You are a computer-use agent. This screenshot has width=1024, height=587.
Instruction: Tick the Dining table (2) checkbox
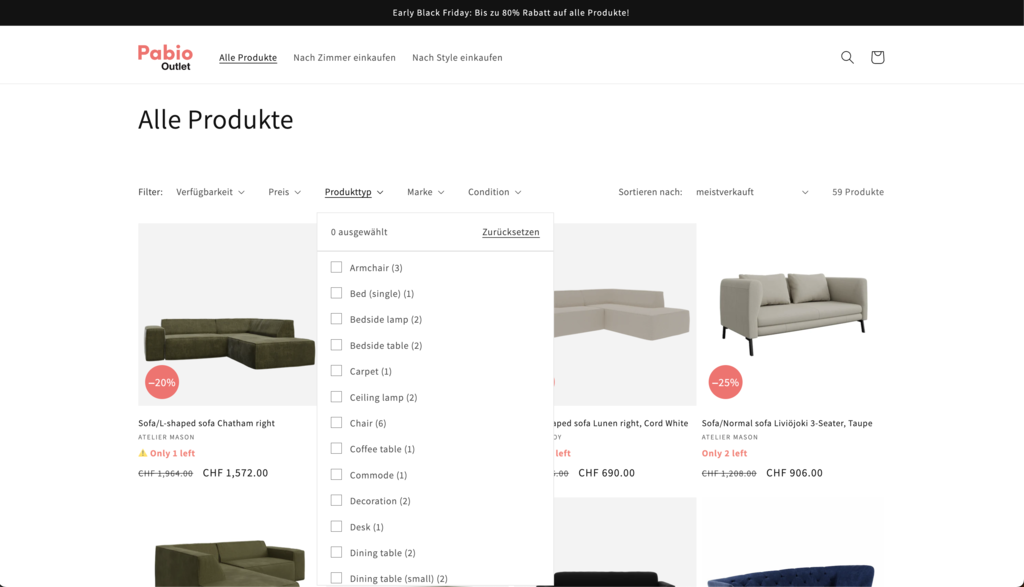click(x=336, y=552)
